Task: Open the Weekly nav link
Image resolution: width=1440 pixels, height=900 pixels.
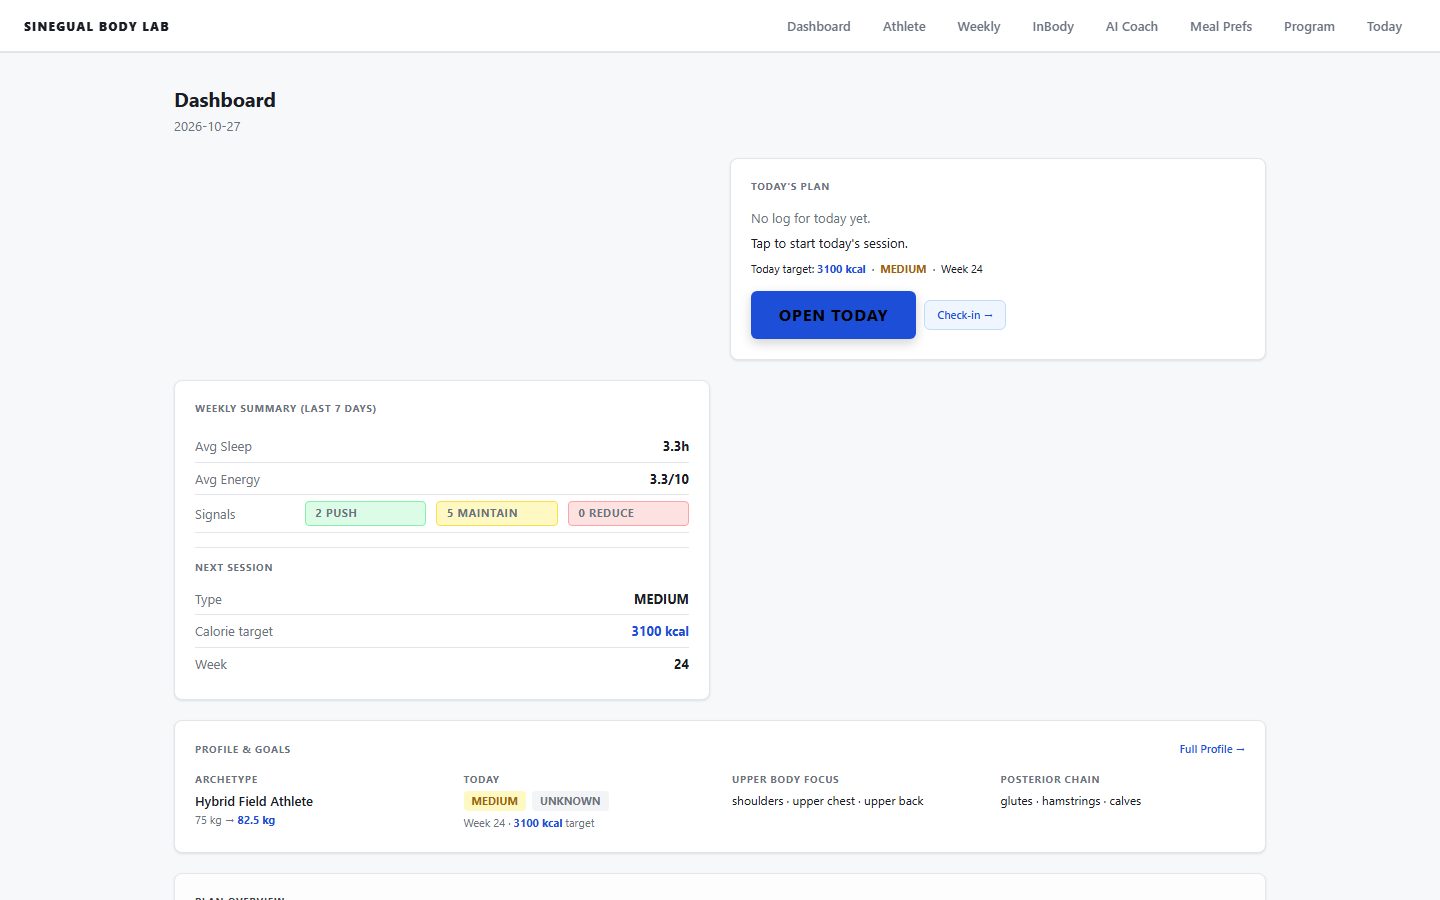Action: (x=978, y=27)
